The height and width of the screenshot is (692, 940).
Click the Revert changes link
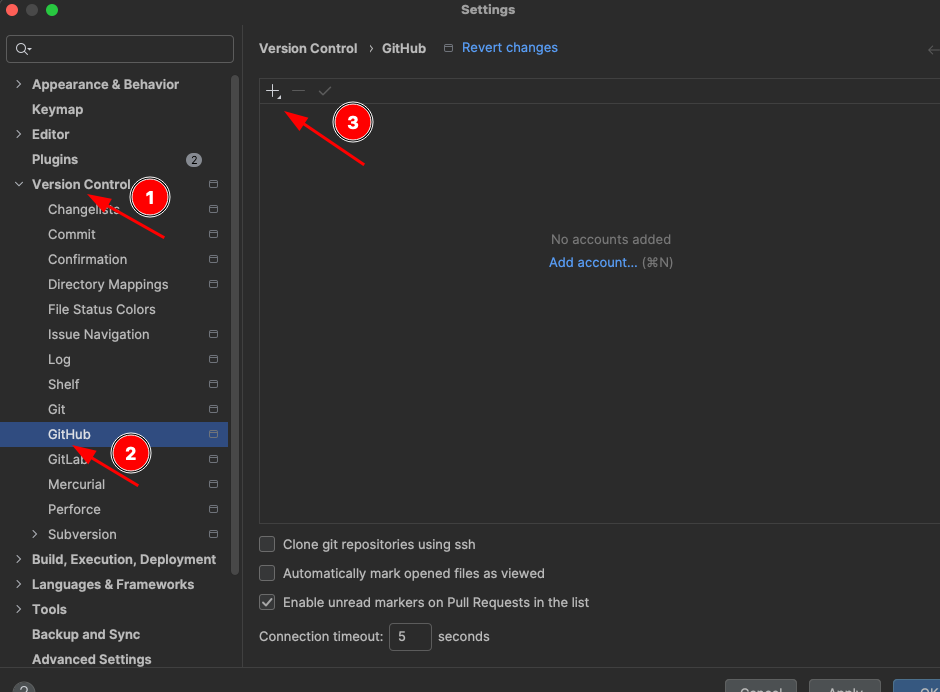[510, 47]
